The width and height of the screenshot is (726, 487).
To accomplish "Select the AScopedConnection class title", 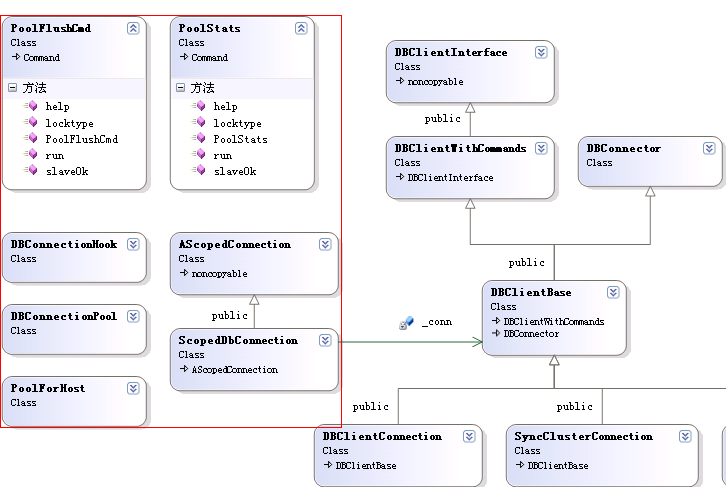I will tap(235, 244).
